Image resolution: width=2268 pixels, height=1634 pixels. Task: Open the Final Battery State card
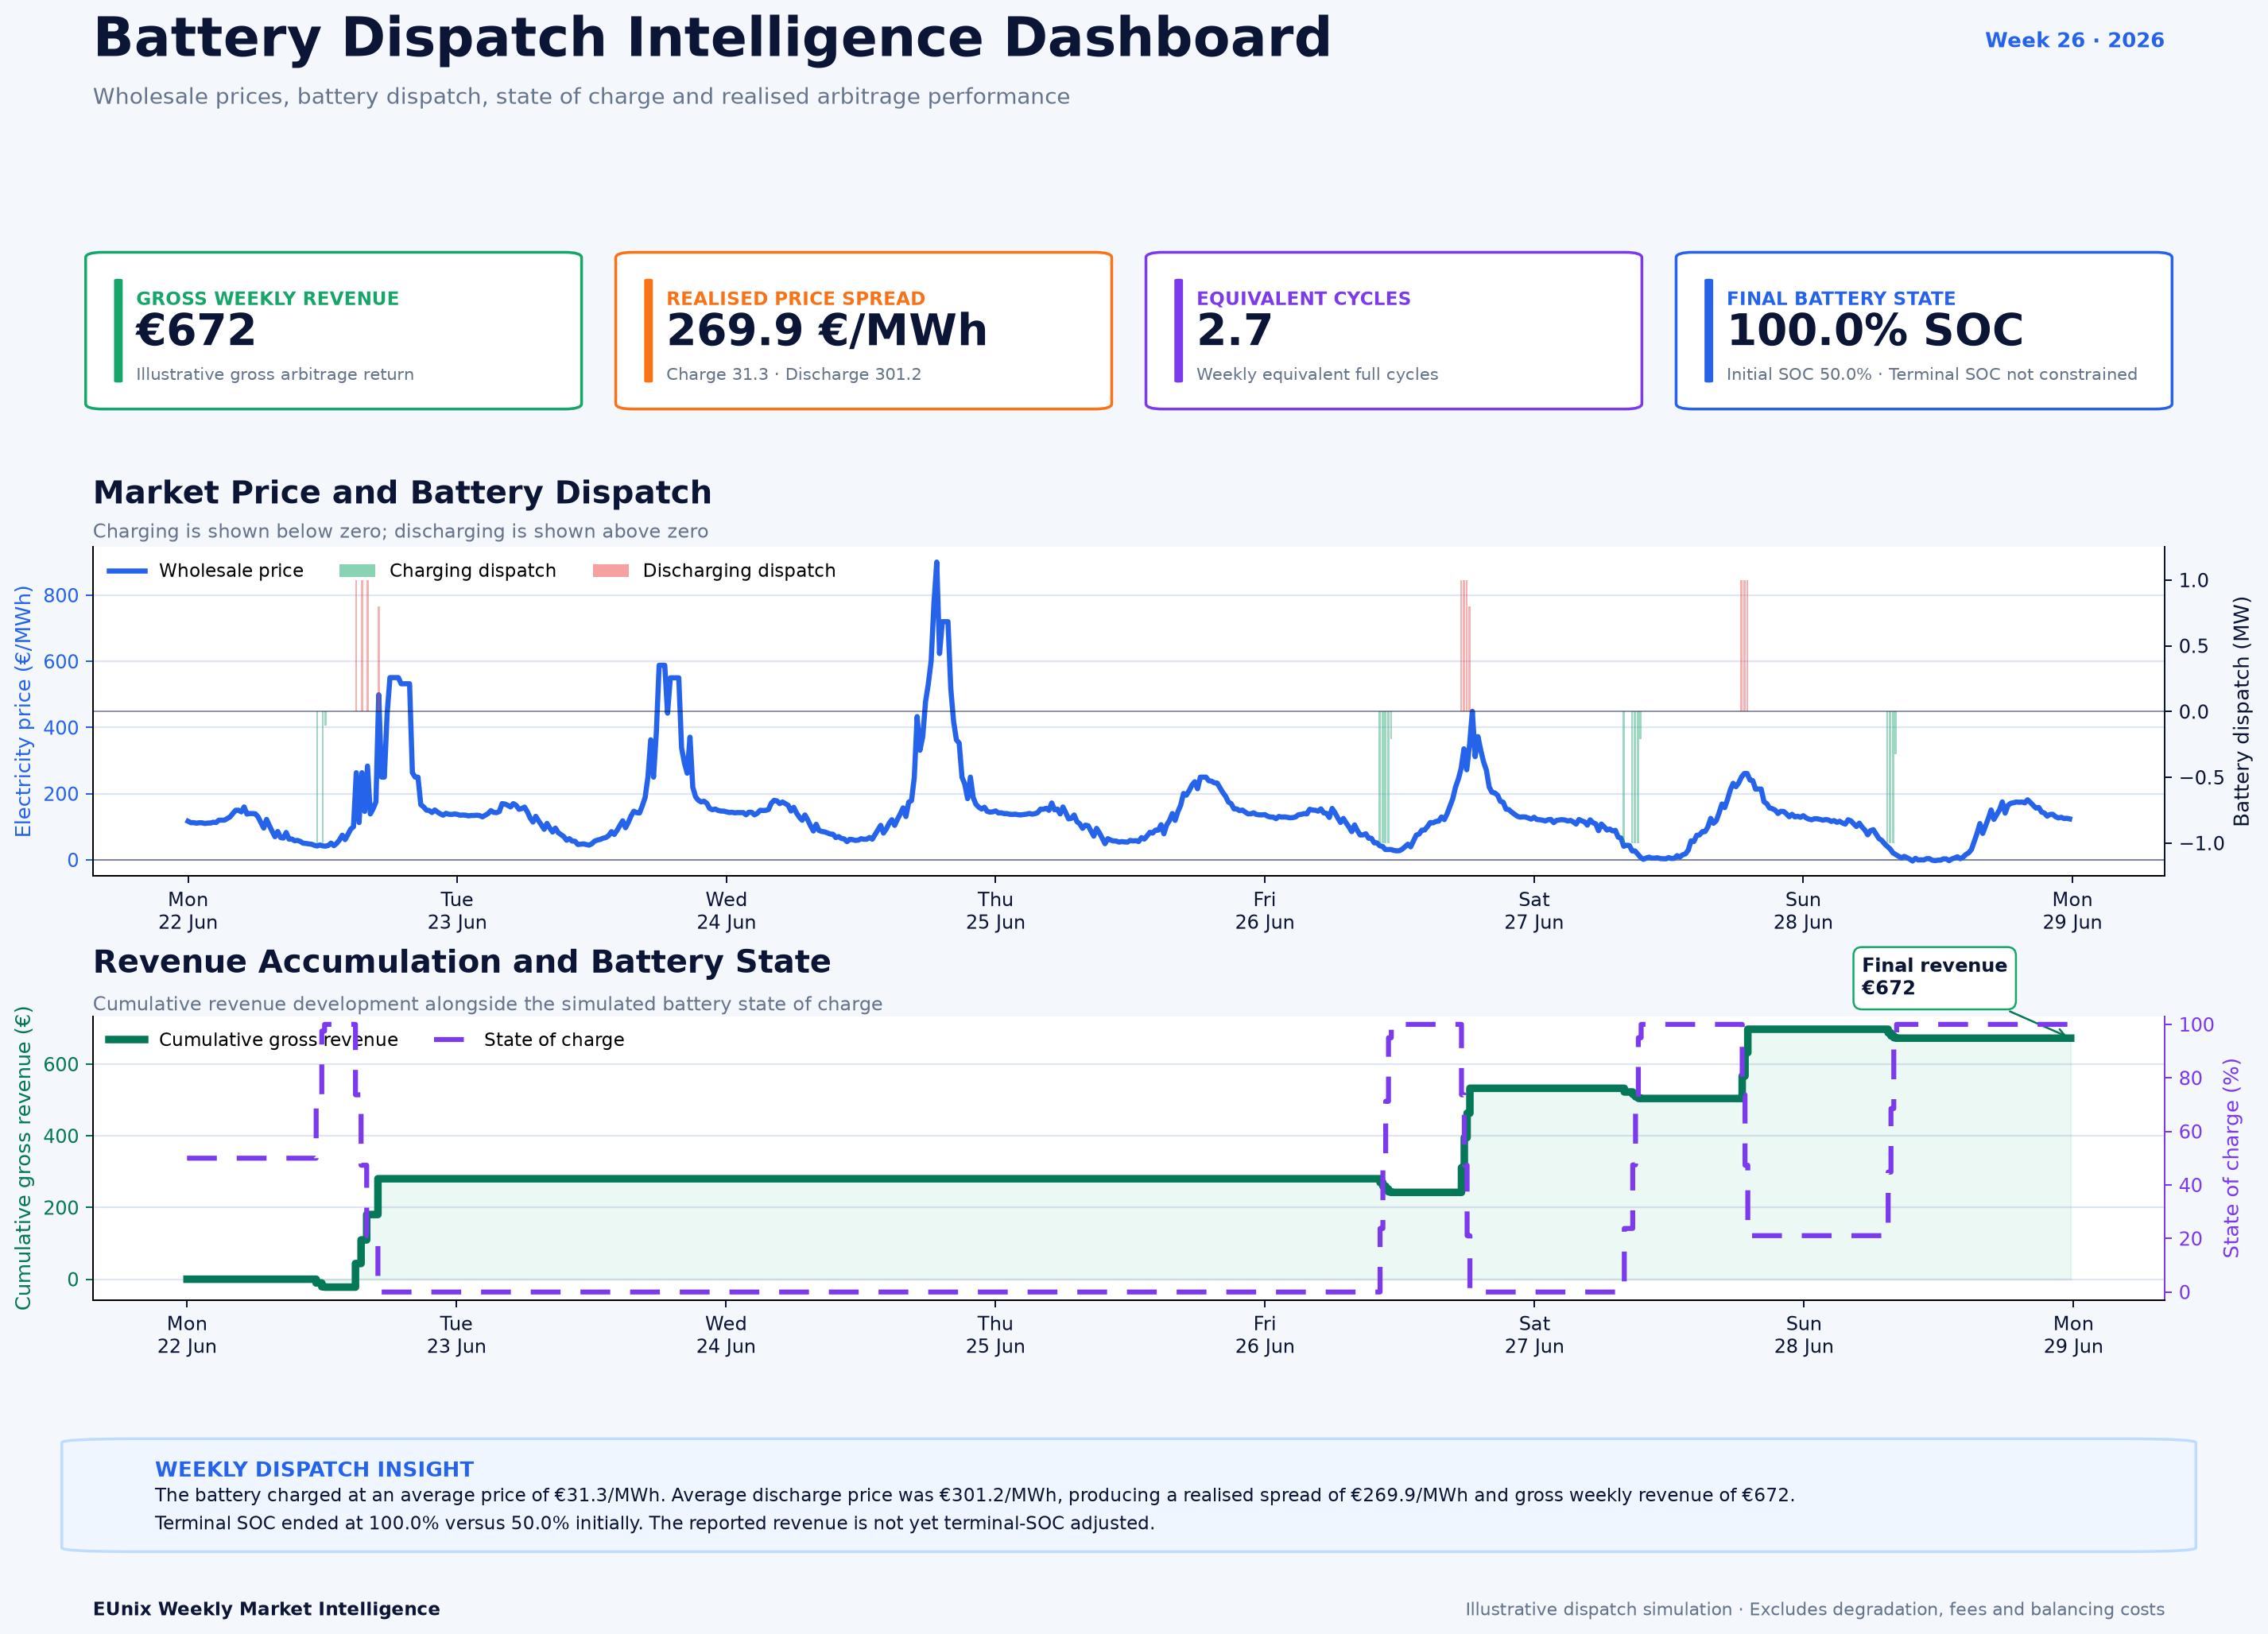point(1924,331)
